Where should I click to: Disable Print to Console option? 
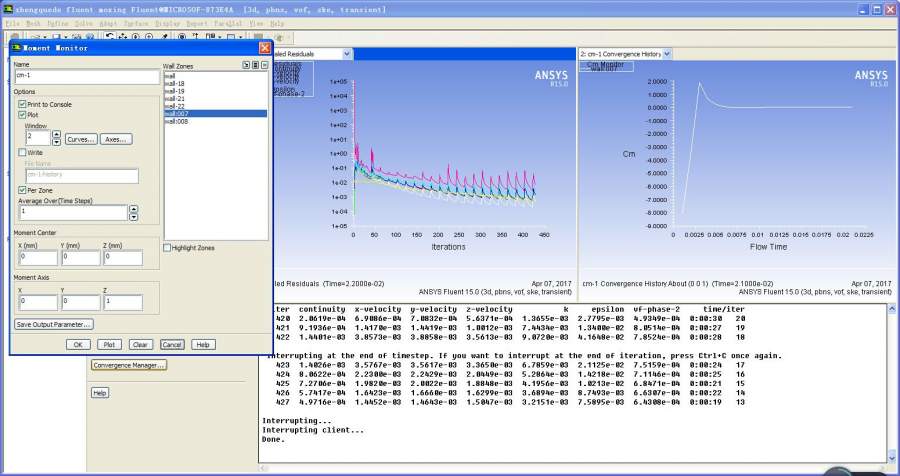click(x=22, y=104)
